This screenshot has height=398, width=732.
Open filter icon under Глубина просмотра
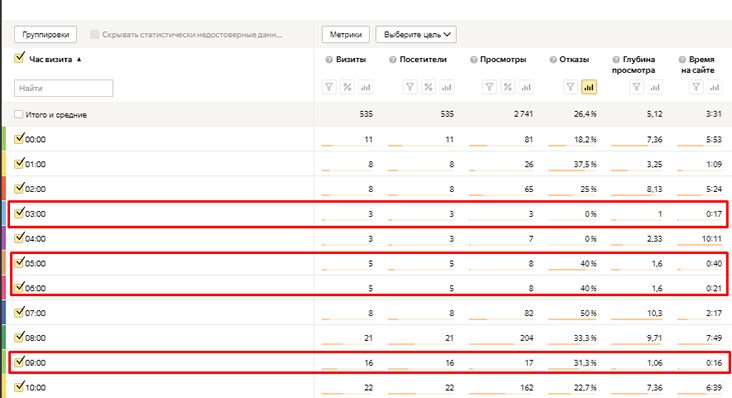pos(636,87)
